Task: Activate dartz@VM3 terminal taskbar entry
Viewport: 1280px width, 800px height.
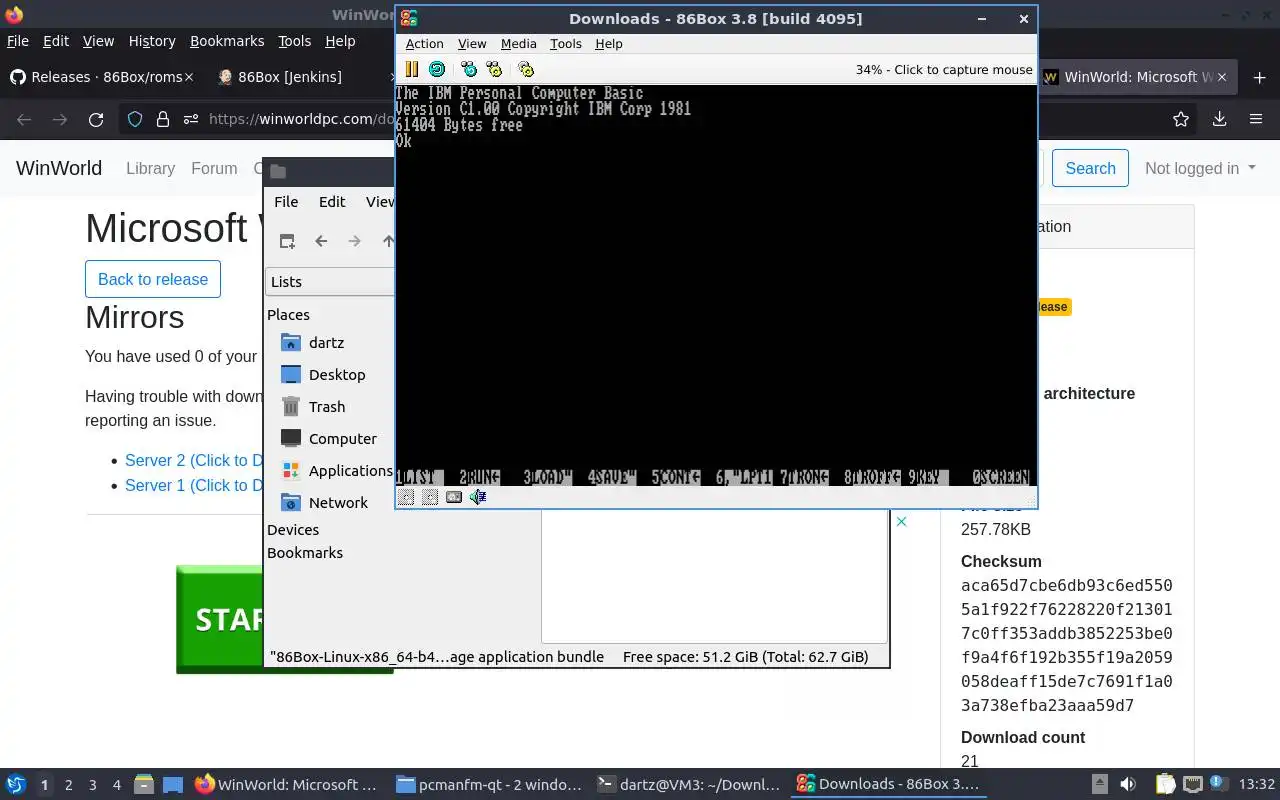Action: point(688,785)
